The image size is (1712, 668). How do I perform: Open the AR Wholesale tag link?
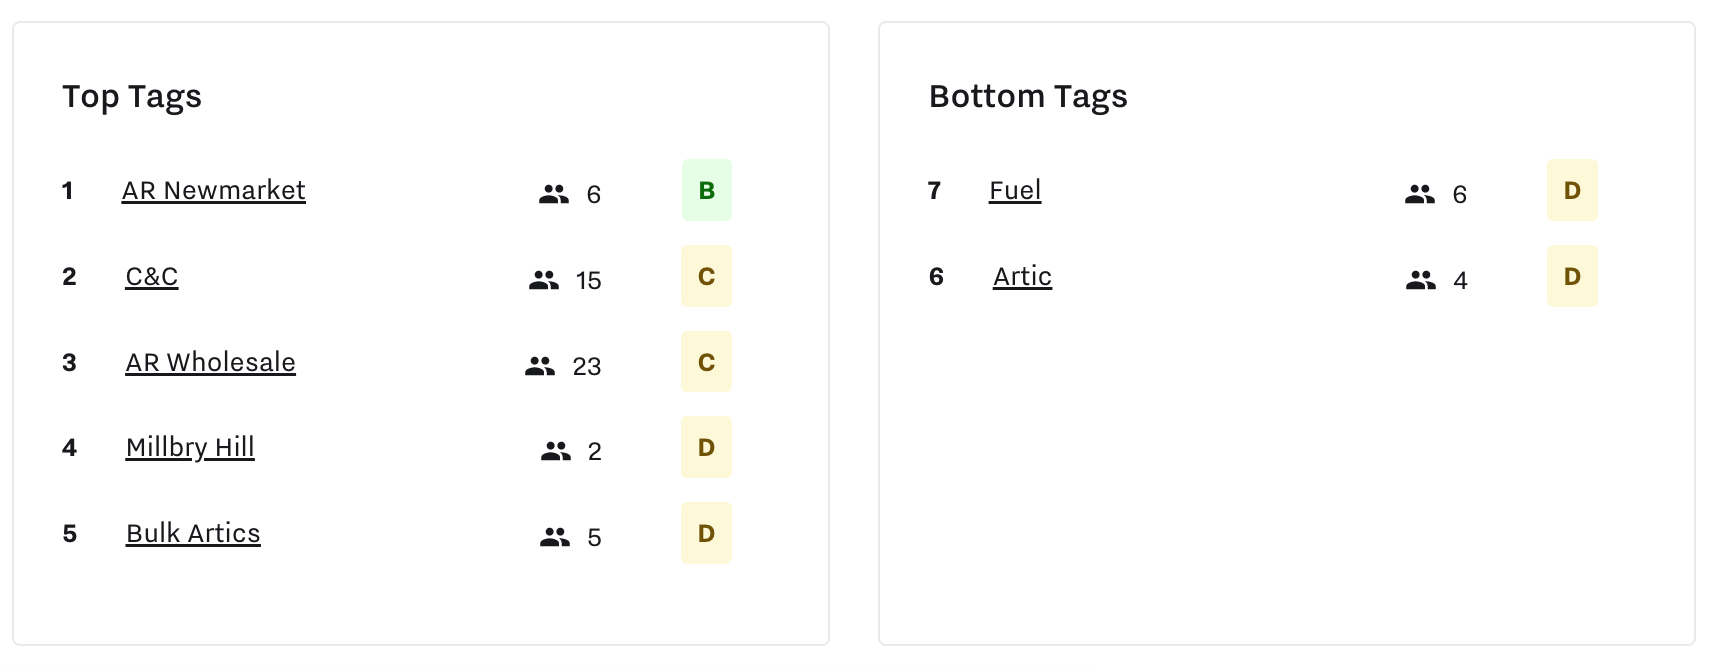tap(210, 362)
